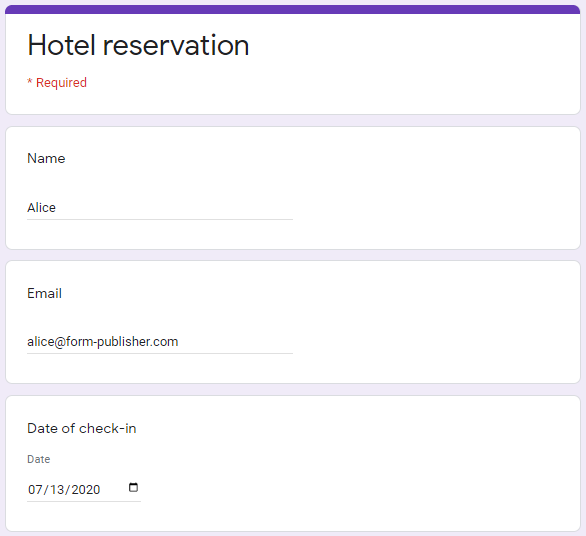Open the calendar picker icon in date field
The height and width of the screenshot is (536, 586).
point(133,487)
